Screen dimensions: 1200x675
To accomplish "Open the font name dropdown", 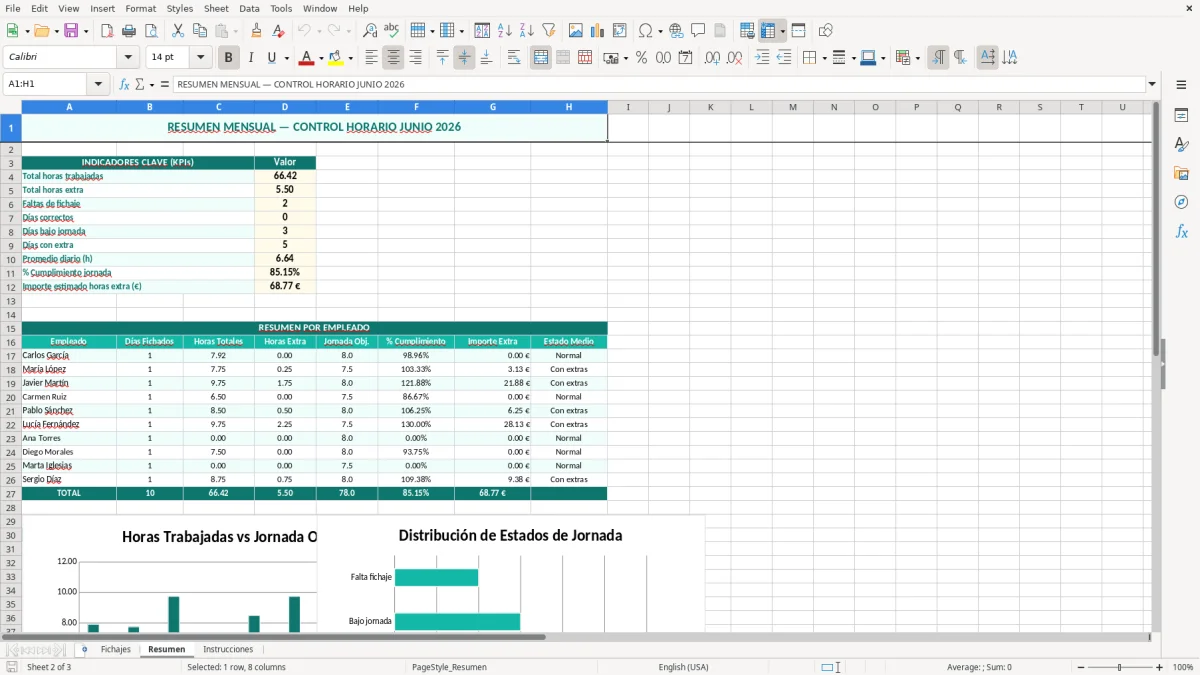I will point(128,58).
